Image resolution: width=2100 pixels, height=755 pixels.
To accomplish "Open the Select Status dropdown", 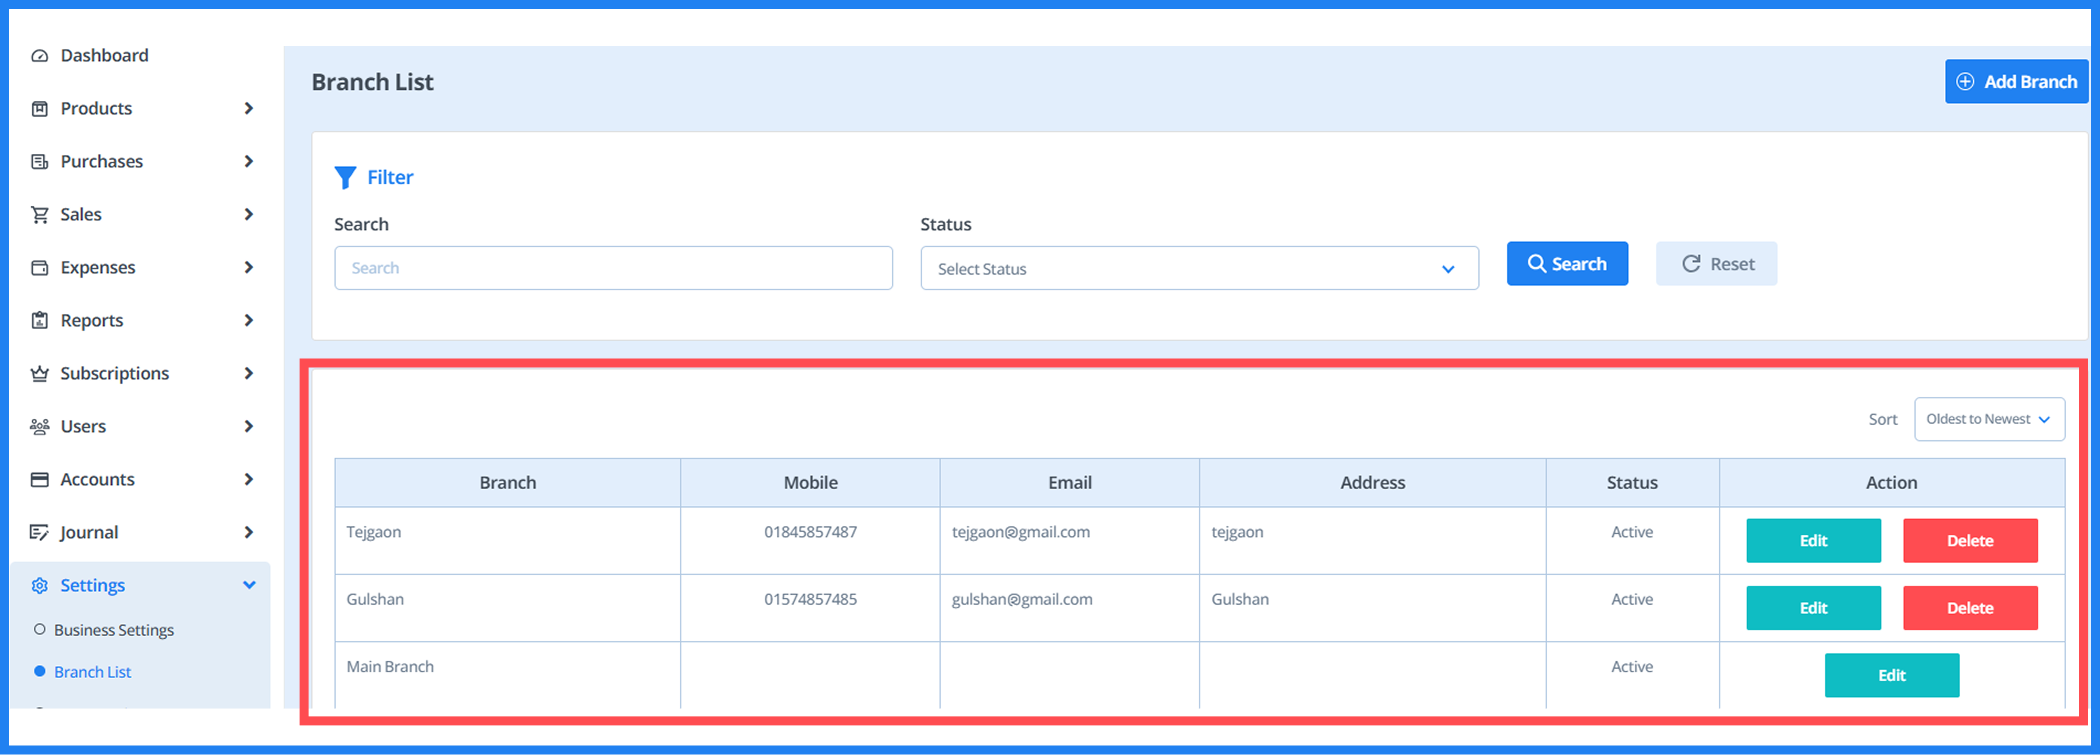I will (1199, 269).
